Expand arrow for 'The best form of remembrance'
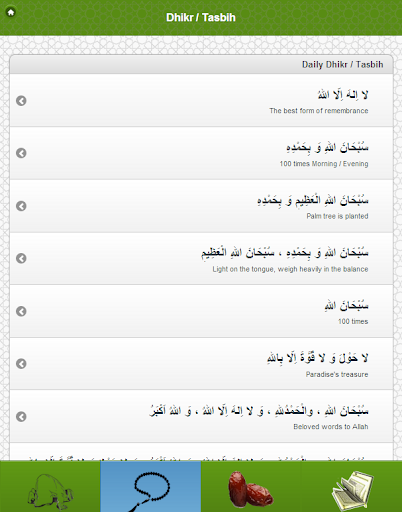Image resolution: width=402 pixels, height=512 pixels. tap(21, 101)
